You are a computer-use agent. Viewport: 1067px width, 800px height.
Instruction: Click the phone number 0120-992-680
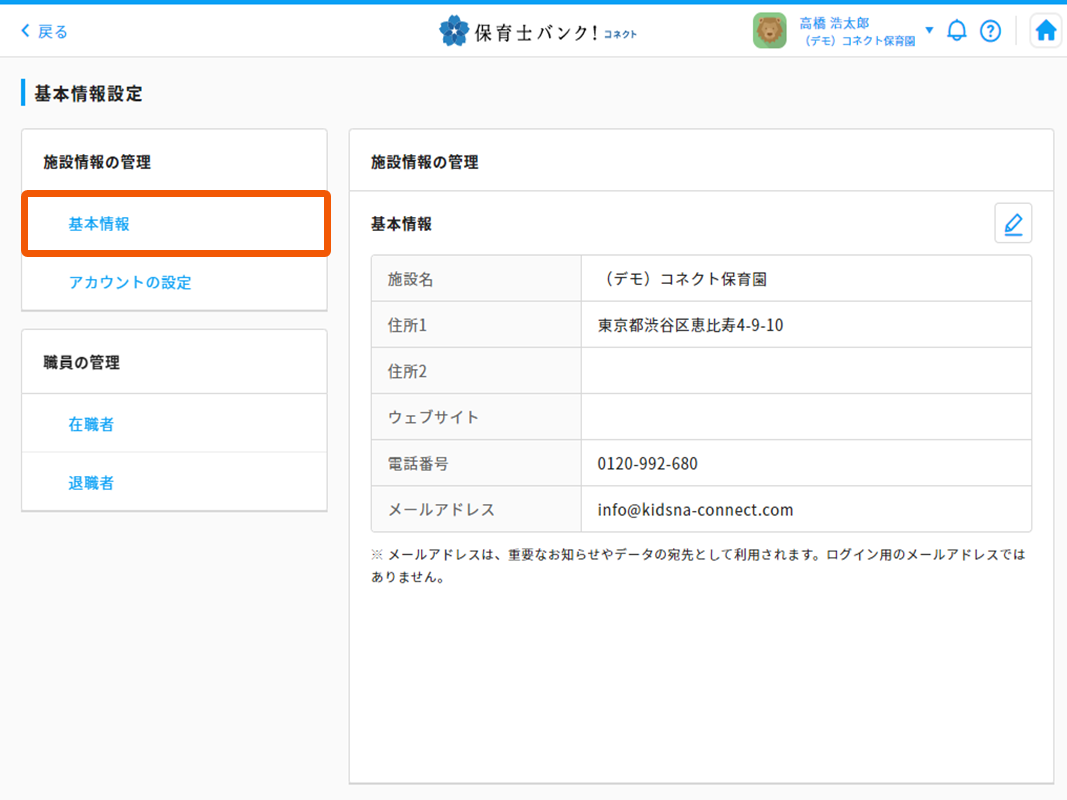point(647,463)
